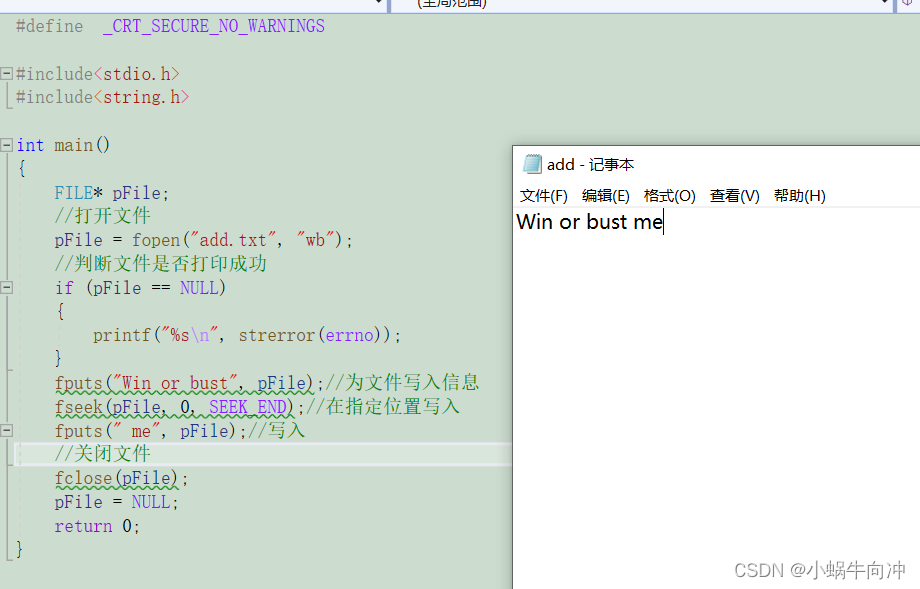920x589 pixels.
Task: Place cursor in 'Win or bust me' text
Action: point(589,222)
